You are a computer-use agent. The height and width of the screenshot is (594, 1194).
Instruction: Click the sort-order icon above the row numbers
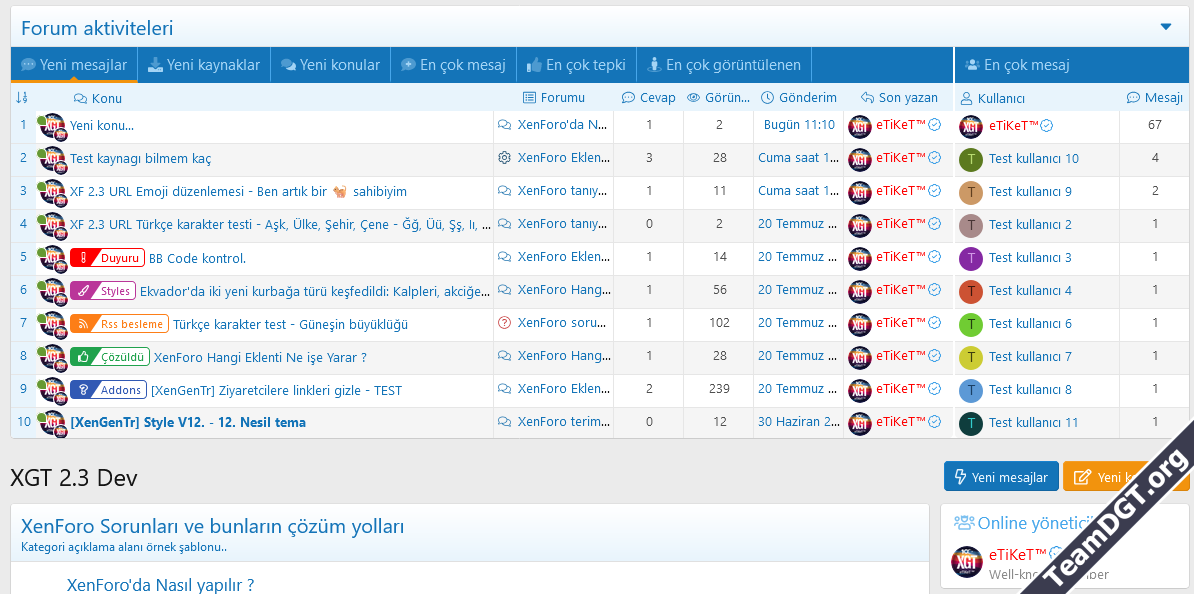[x=21, y=97]
